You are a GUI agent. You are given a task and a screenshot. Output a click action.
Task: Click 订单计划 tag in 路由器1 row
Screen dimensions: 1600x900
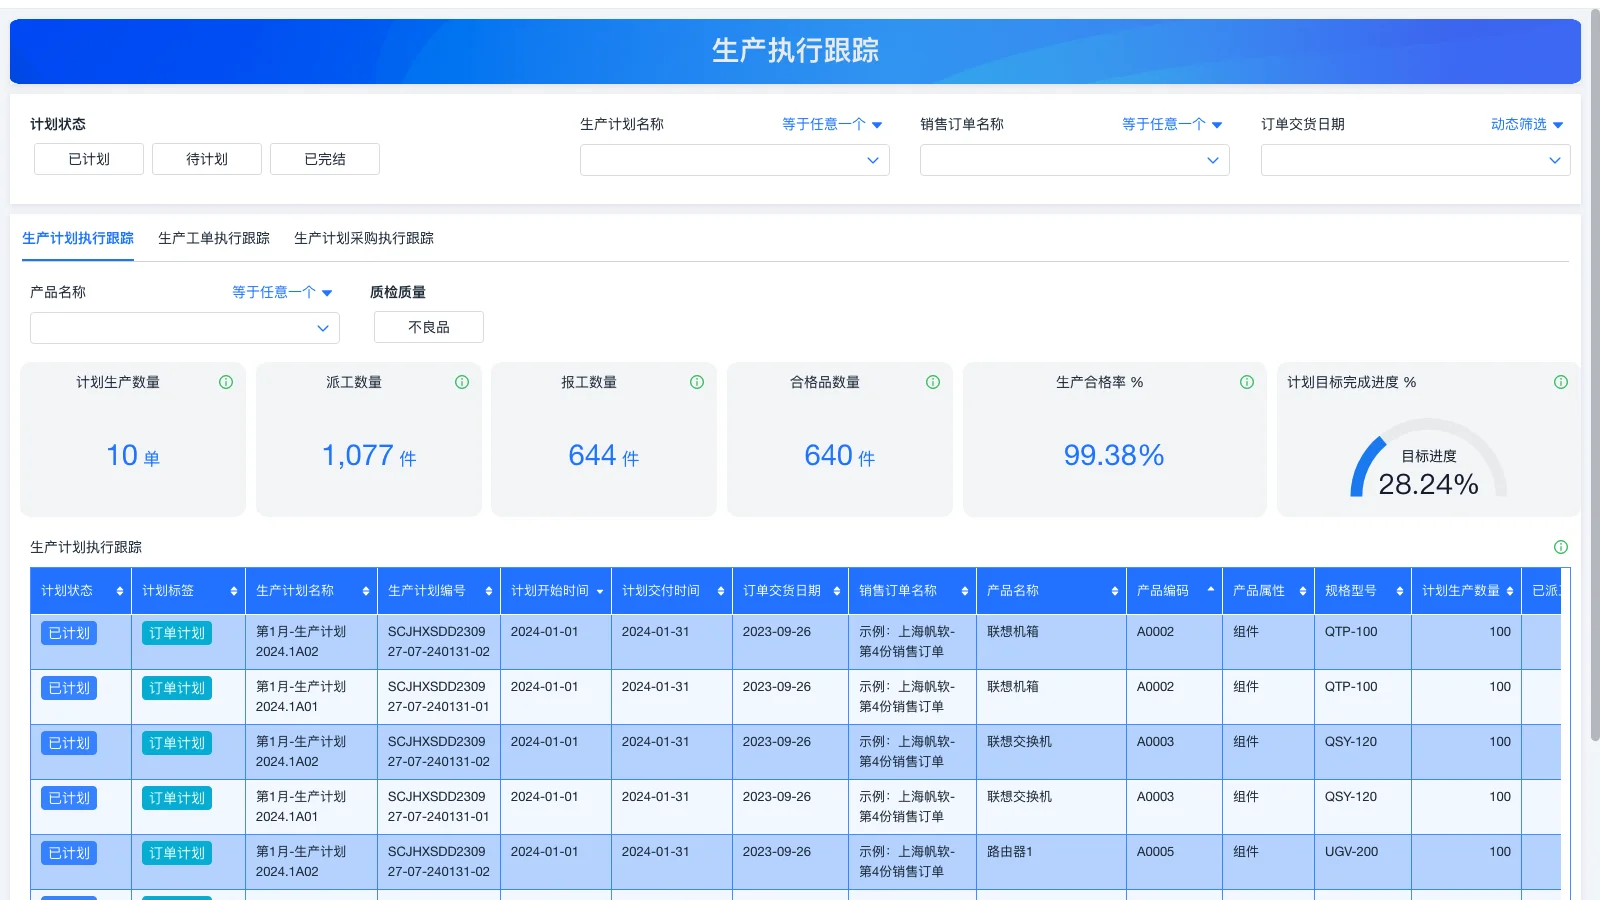[177, 853]
